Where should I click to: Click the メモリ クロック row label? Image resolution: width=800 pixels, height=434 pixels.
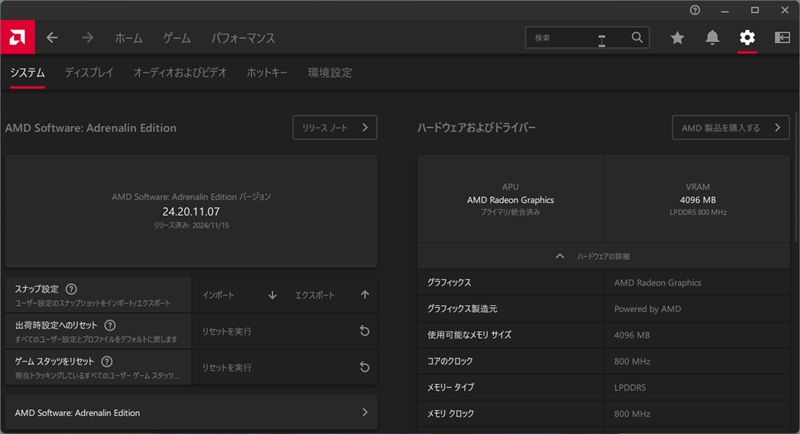pyautogui.click(x=451, y=414)
